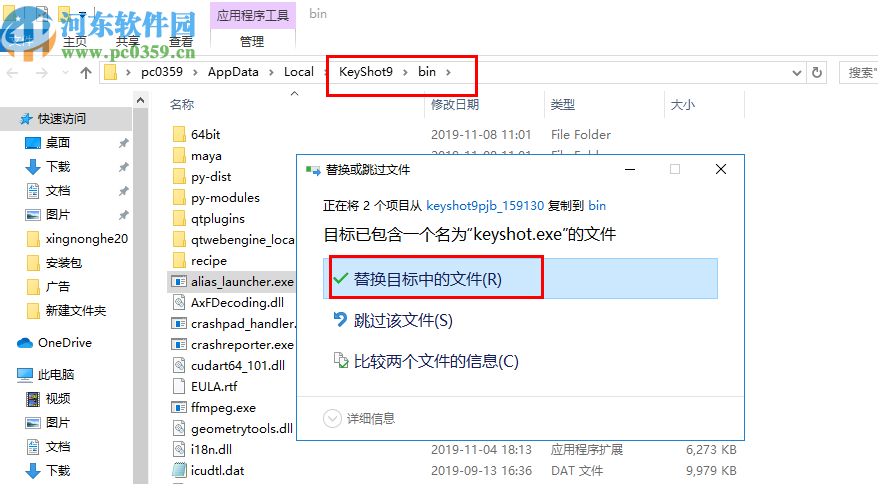The image size is (878, 484).
Task: Click the 64bit folder icon
Action: pyautogui.click(x=179, y=134)
